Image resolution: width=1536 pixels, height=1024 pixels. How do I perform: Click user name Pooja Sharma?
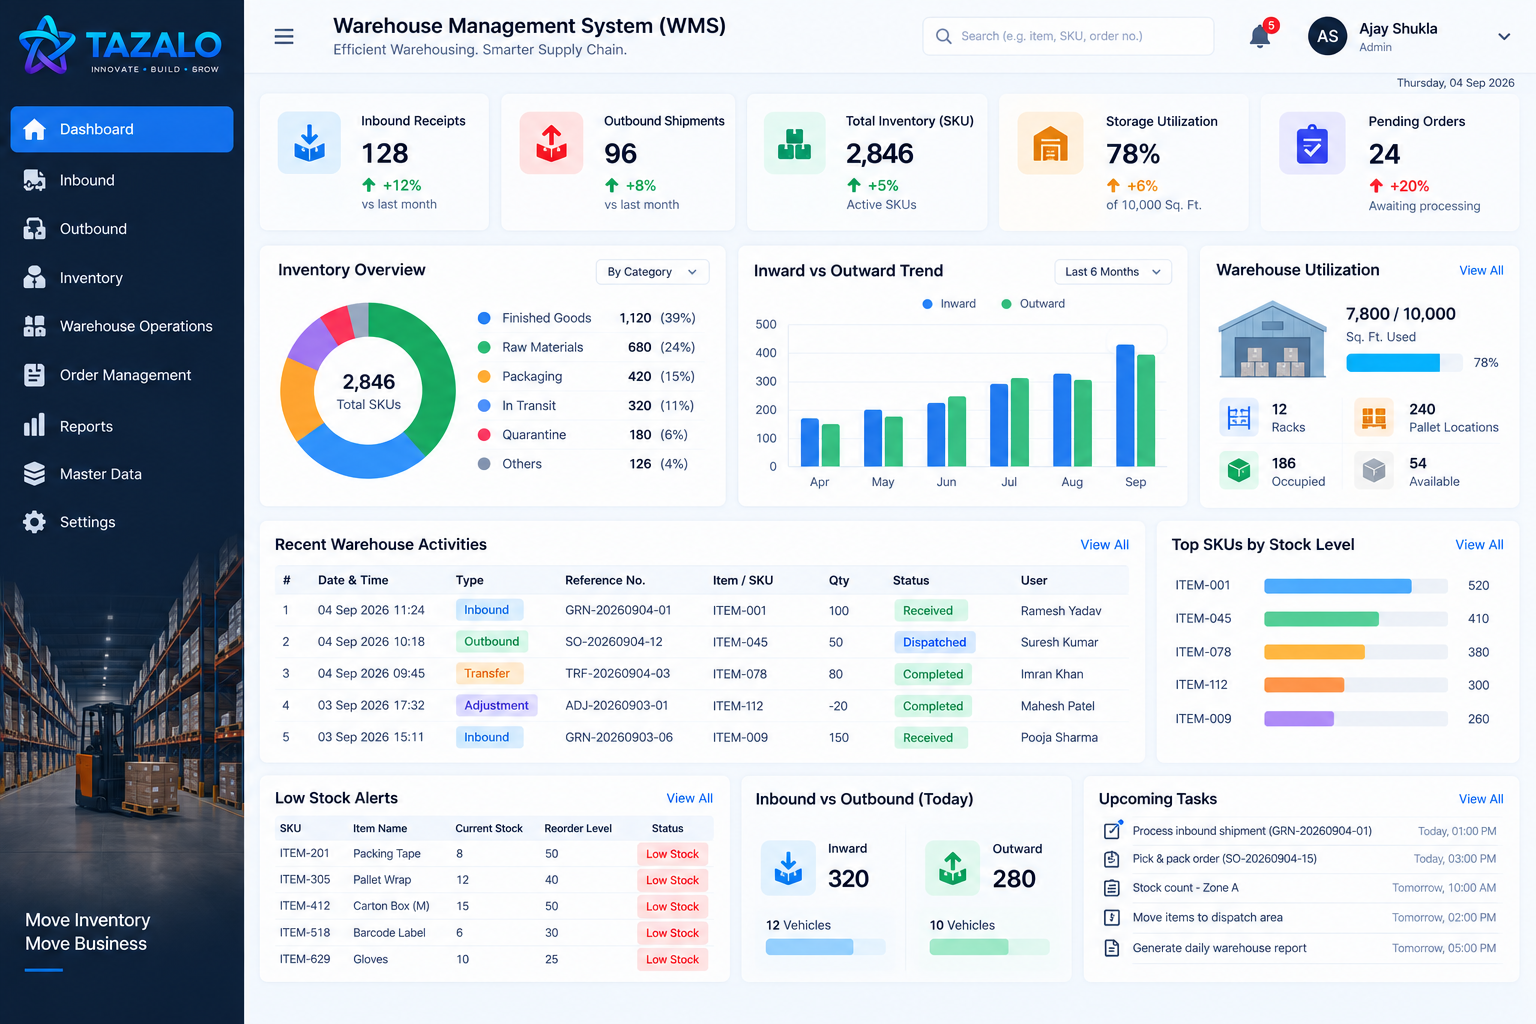coord(1059,737)
